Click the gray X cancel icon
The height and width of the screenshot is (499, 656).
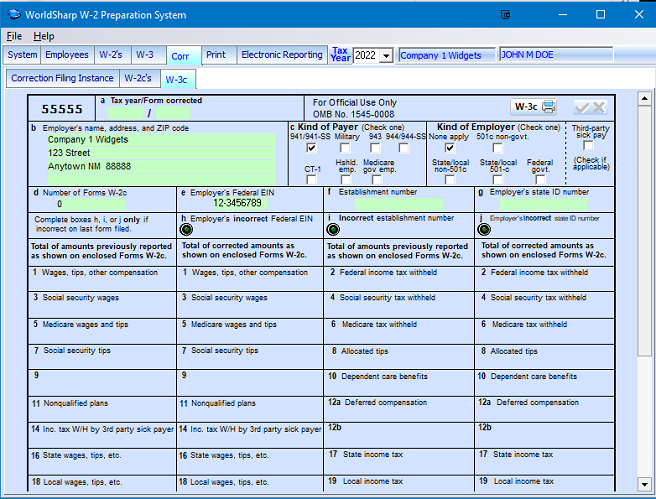599,107
